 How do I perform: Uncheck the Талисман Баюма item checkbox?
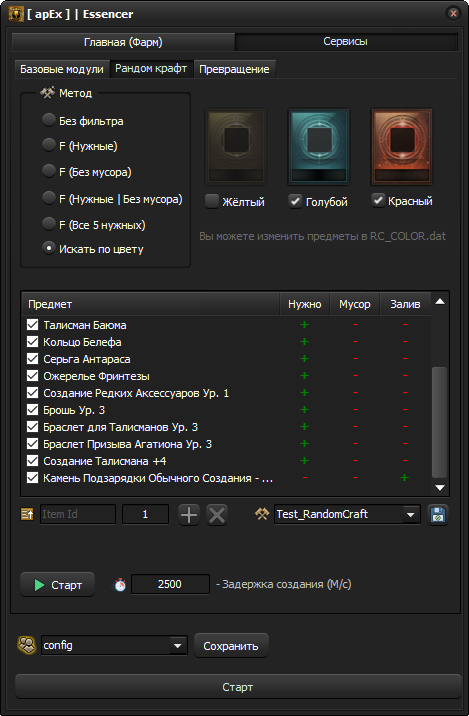click(32, 325)
